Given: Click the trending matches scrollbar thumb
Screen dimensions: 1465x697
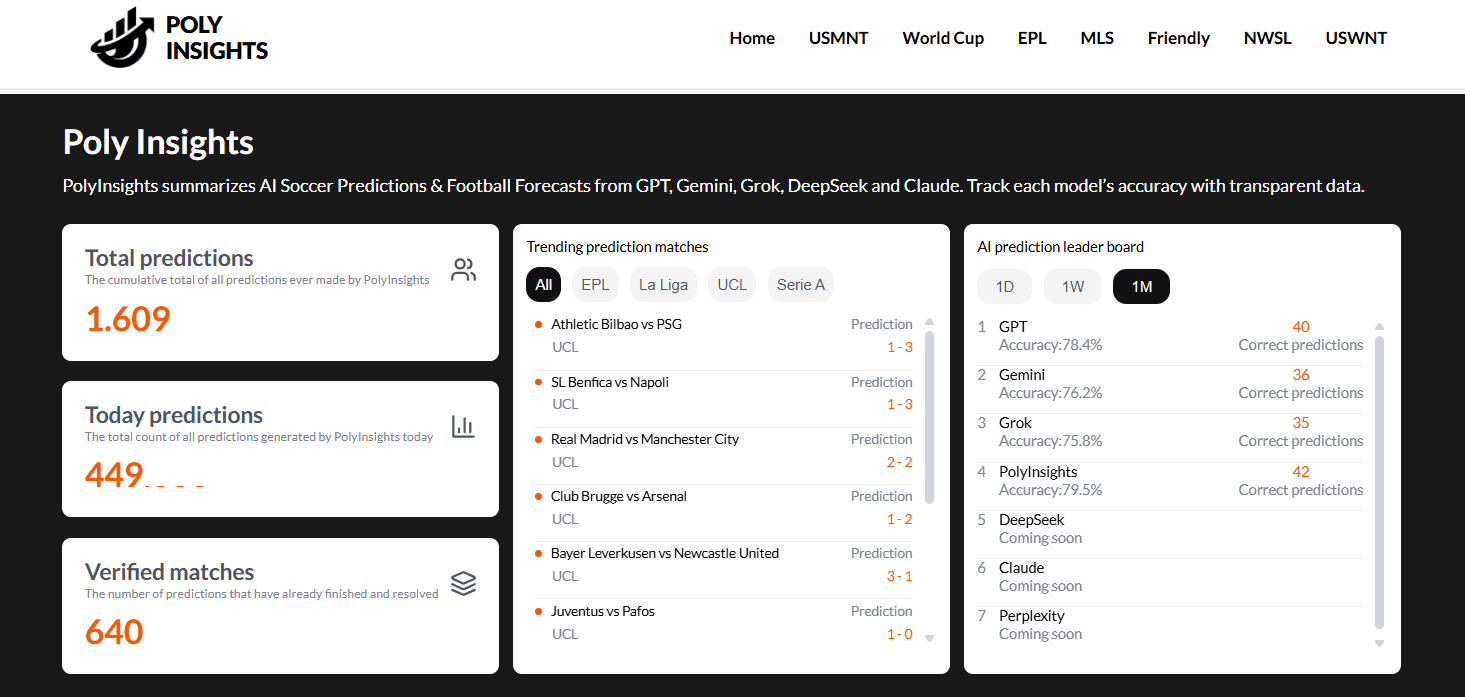Looking at the screenshot, I should (930, 415).
